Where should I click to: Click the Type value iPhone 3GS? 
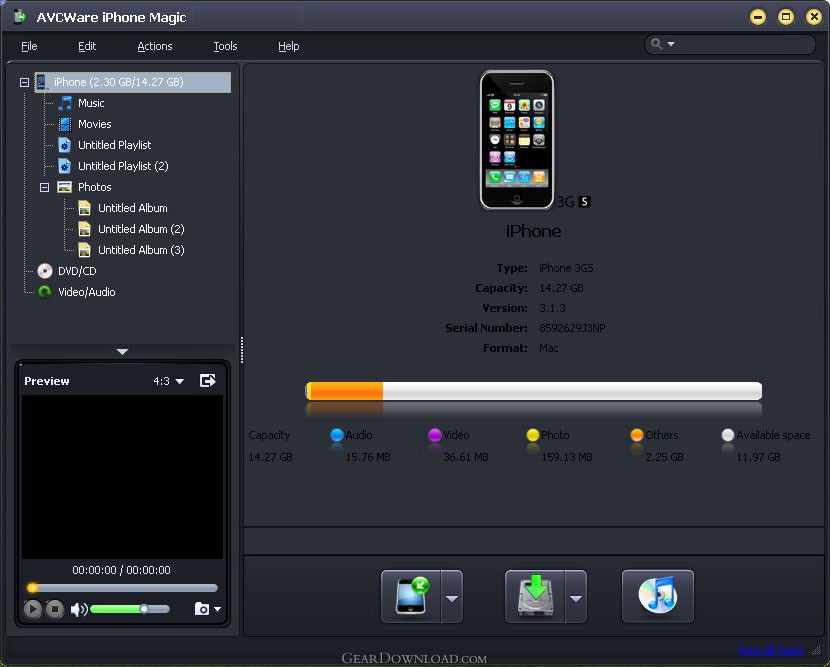click(x=566, y=268)
